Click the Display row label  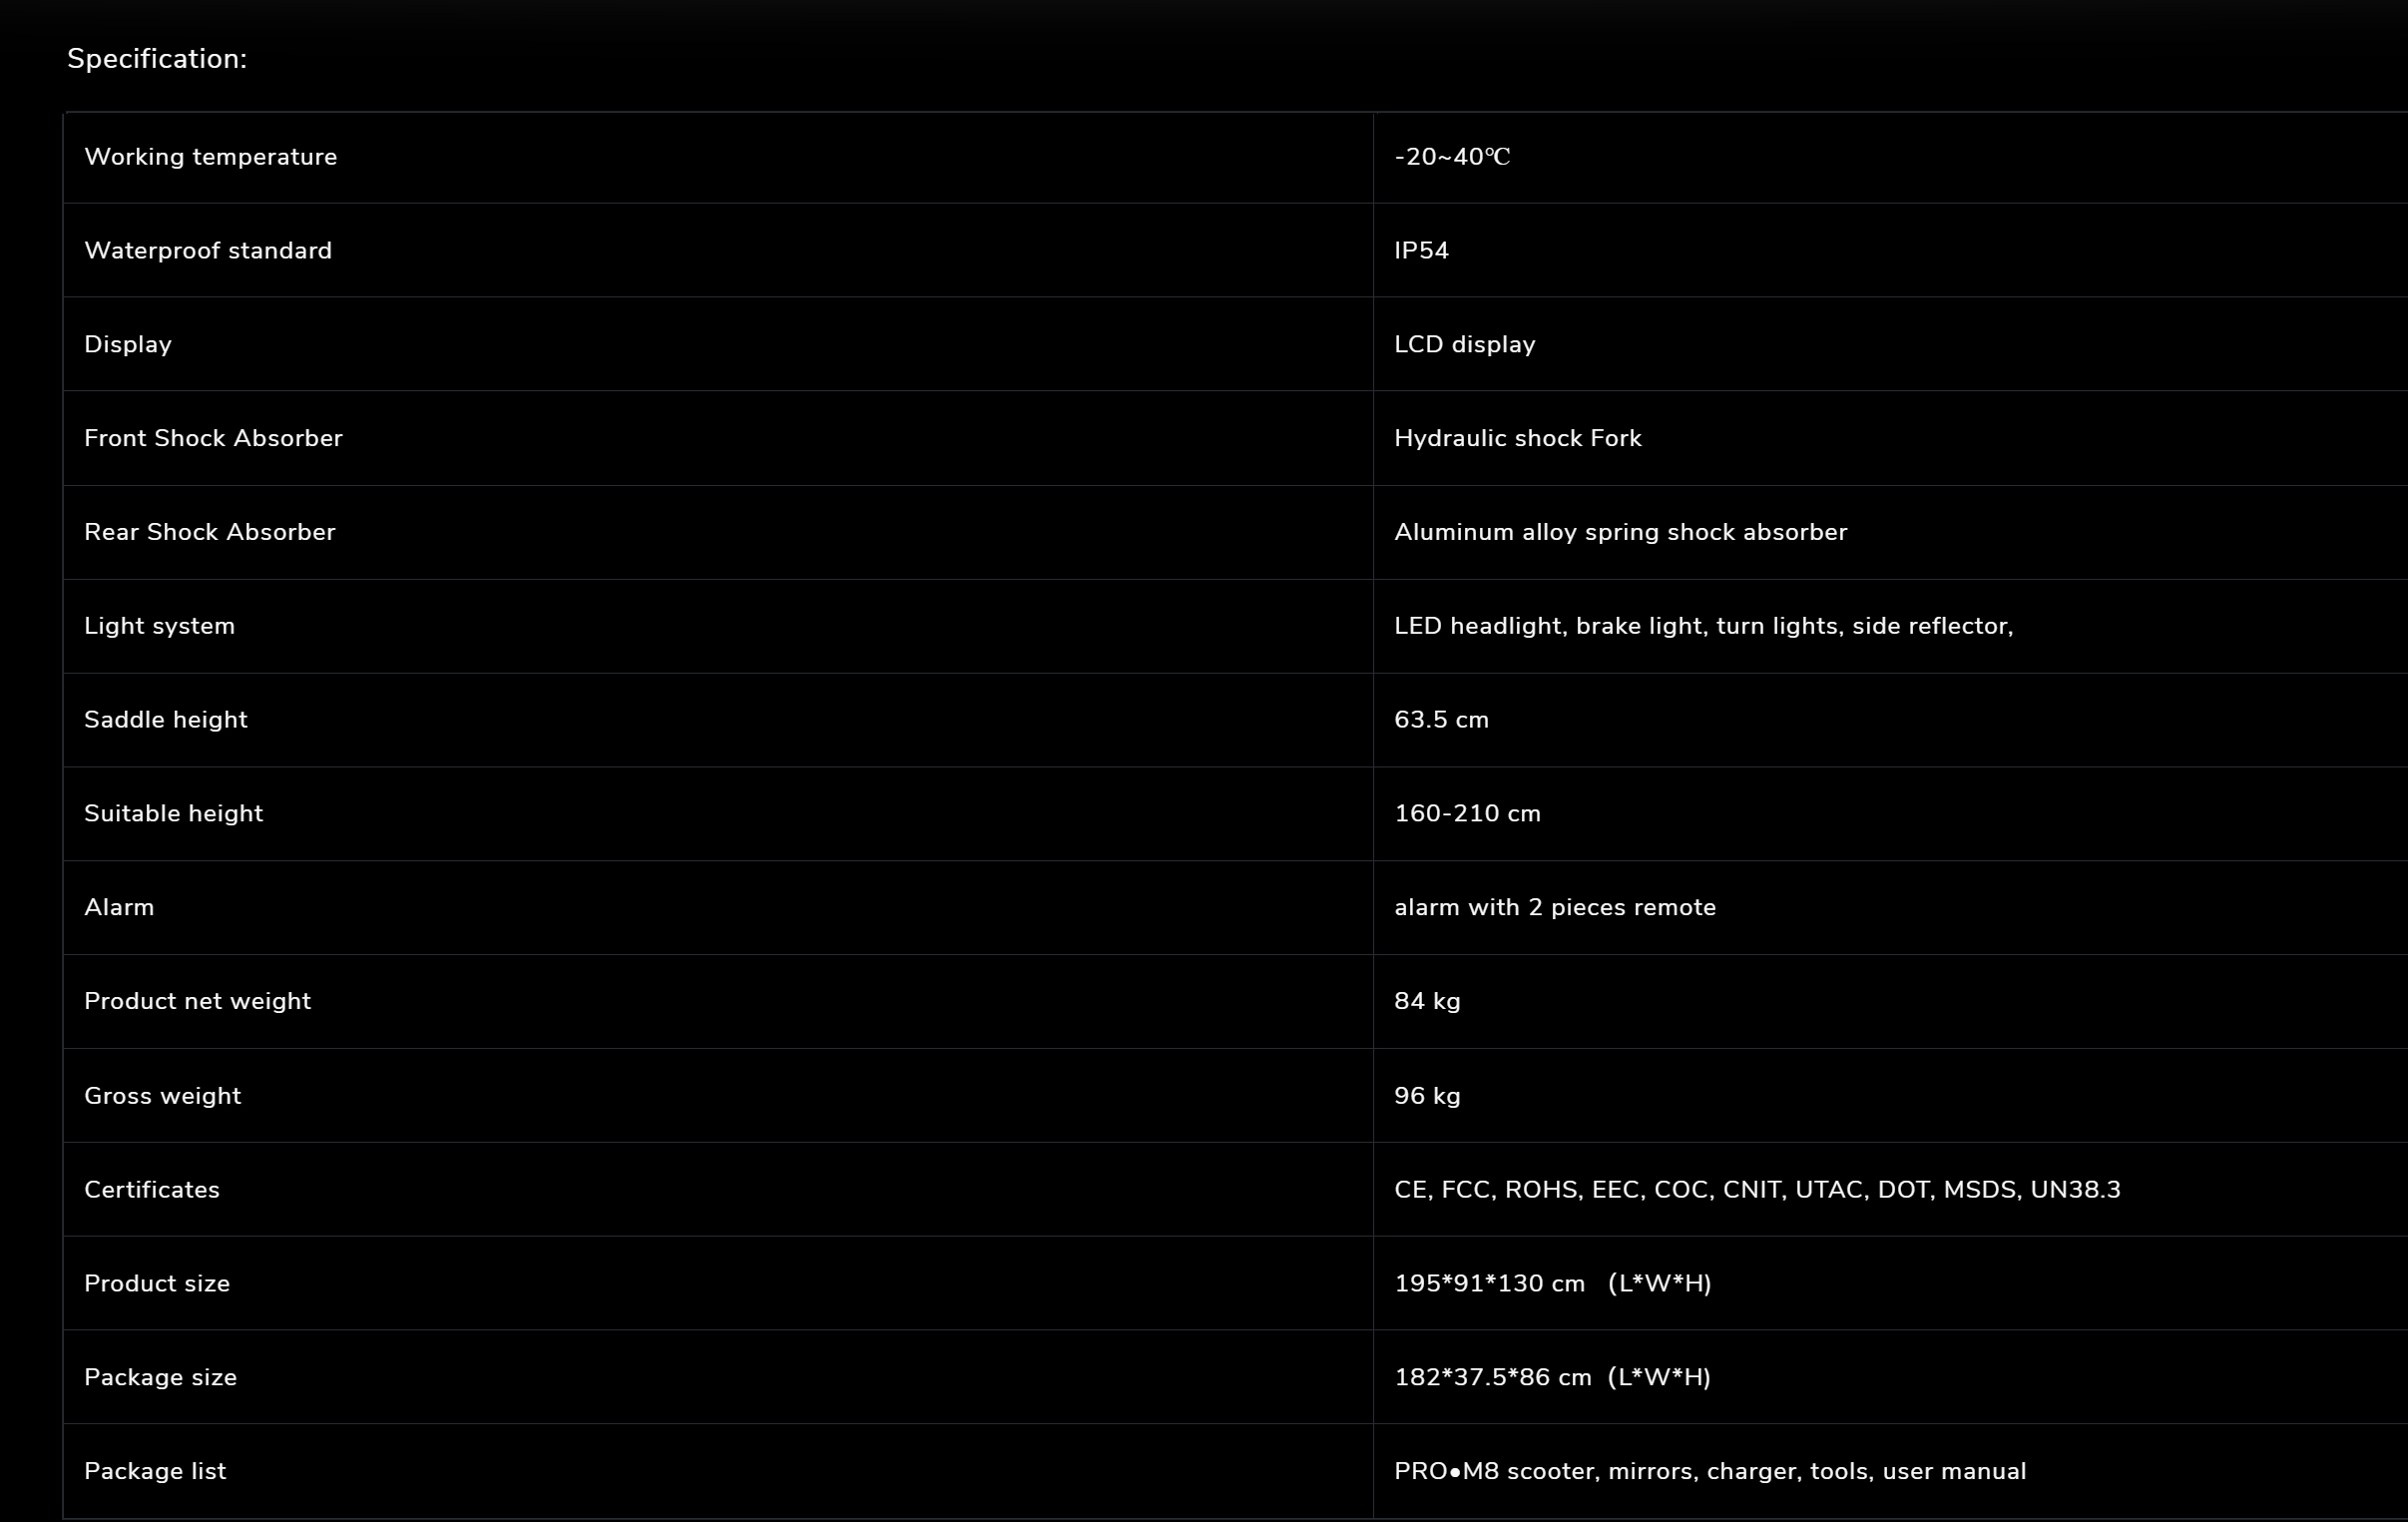(x=128, y=345)
